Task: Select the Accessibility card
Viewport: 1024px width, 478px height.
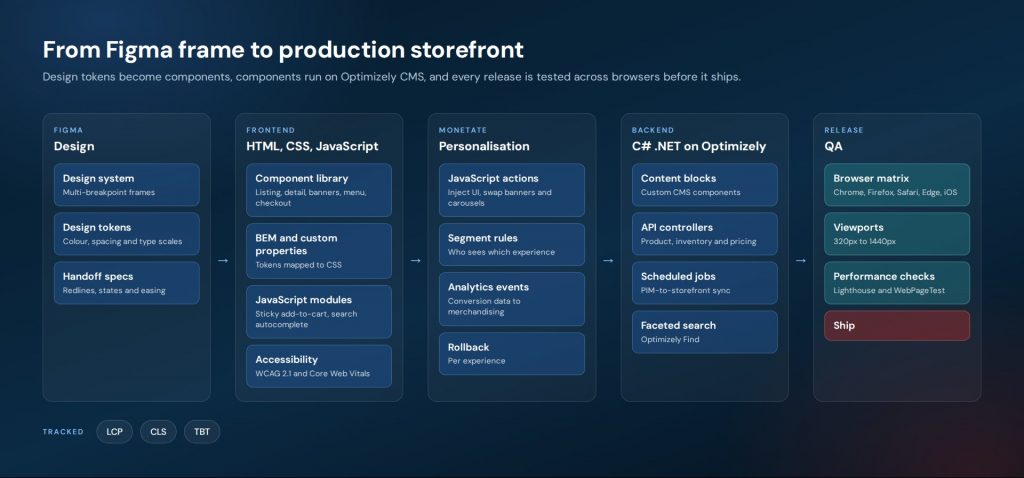Action: 319,366
